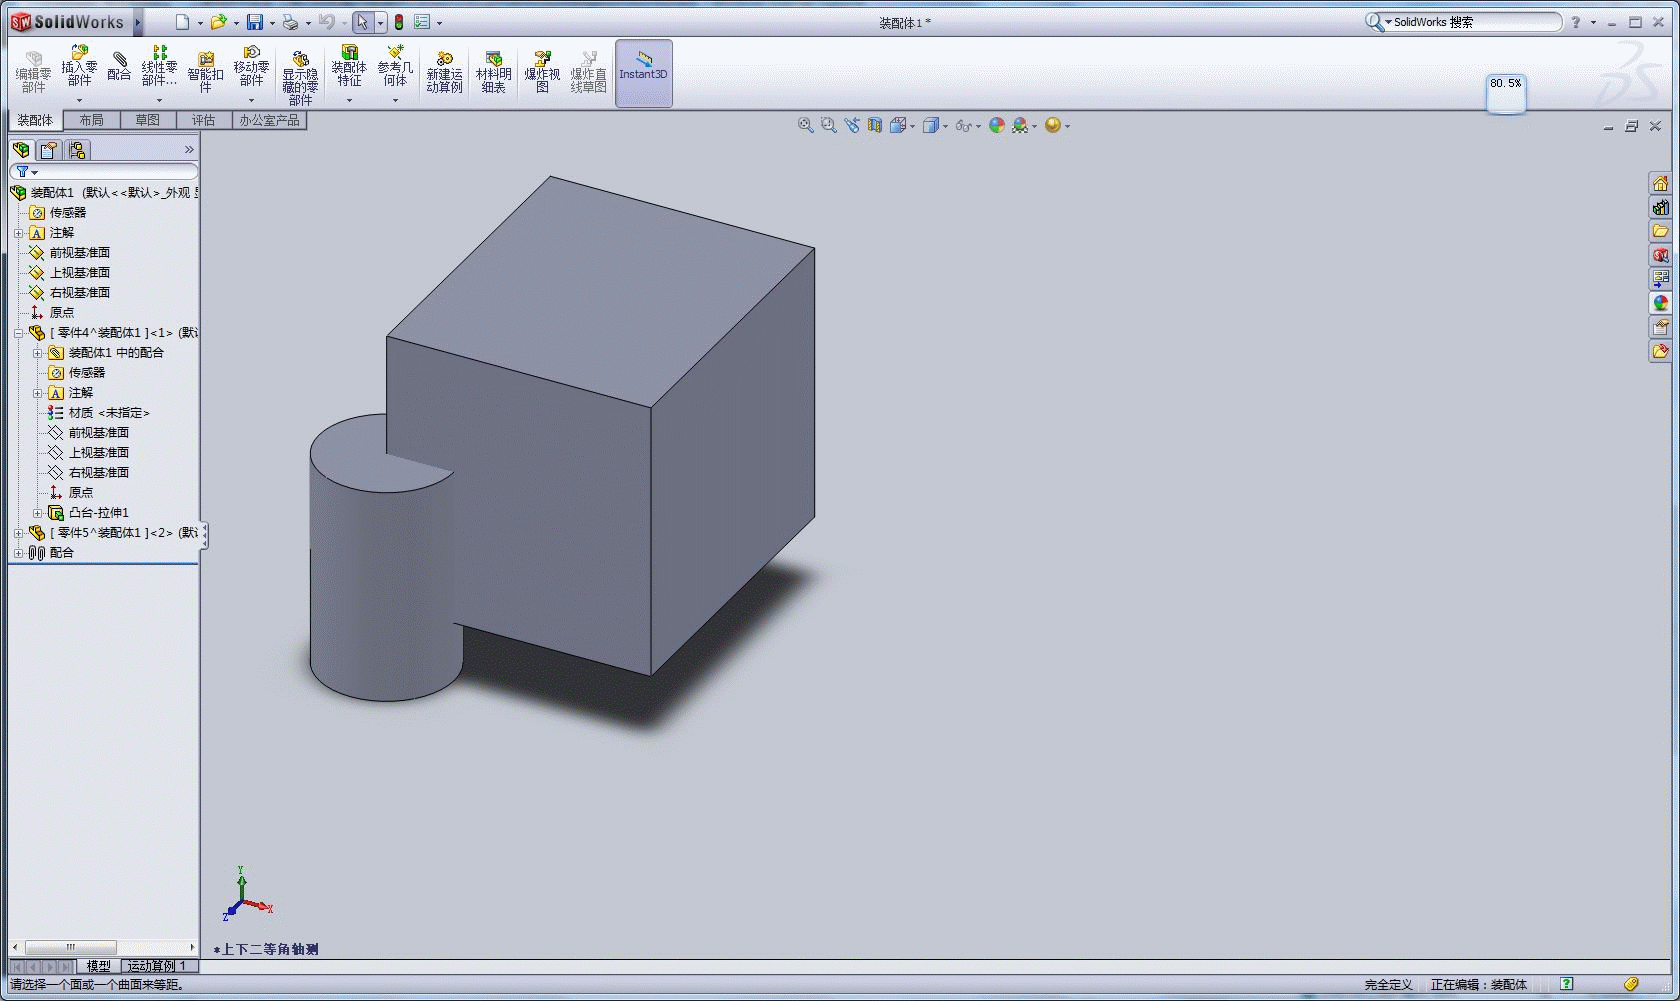Image resolution: width=1680 pixels, height=1001 pixels.
Task: Expand the bottom 配合 mates folder
Action: coord(18,553)
